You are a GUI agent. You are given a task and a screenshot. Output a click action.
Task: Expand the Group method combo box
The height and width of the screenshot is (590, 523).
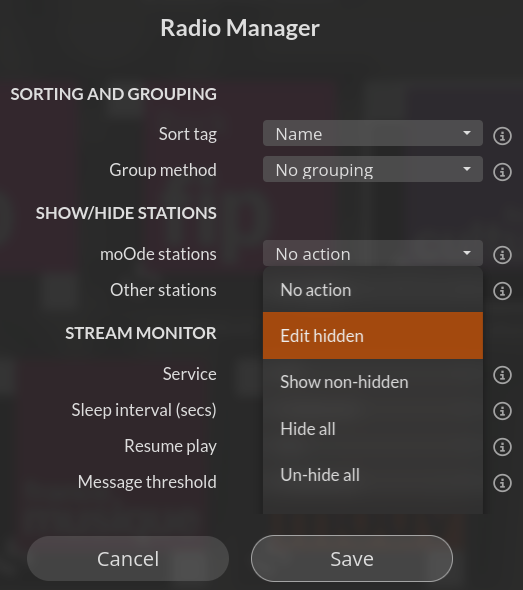coord(372,169)
